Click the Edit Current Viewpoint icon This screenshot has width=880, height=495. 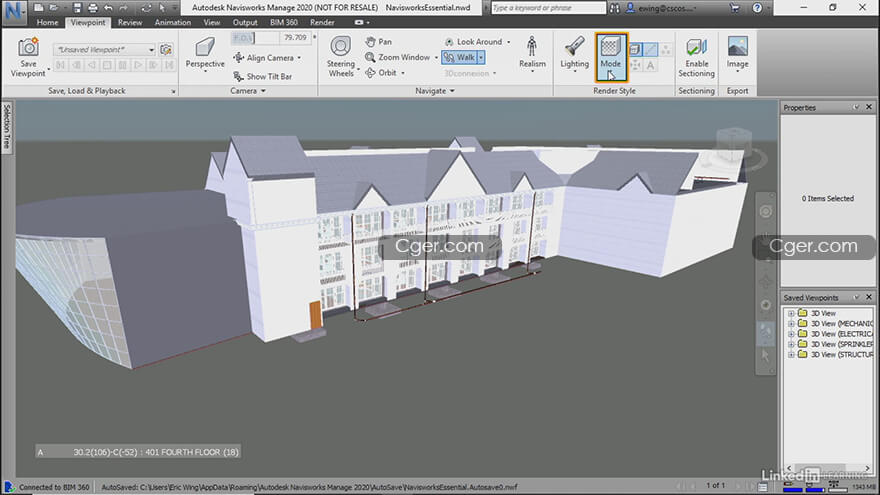click(x=166, y=49)
